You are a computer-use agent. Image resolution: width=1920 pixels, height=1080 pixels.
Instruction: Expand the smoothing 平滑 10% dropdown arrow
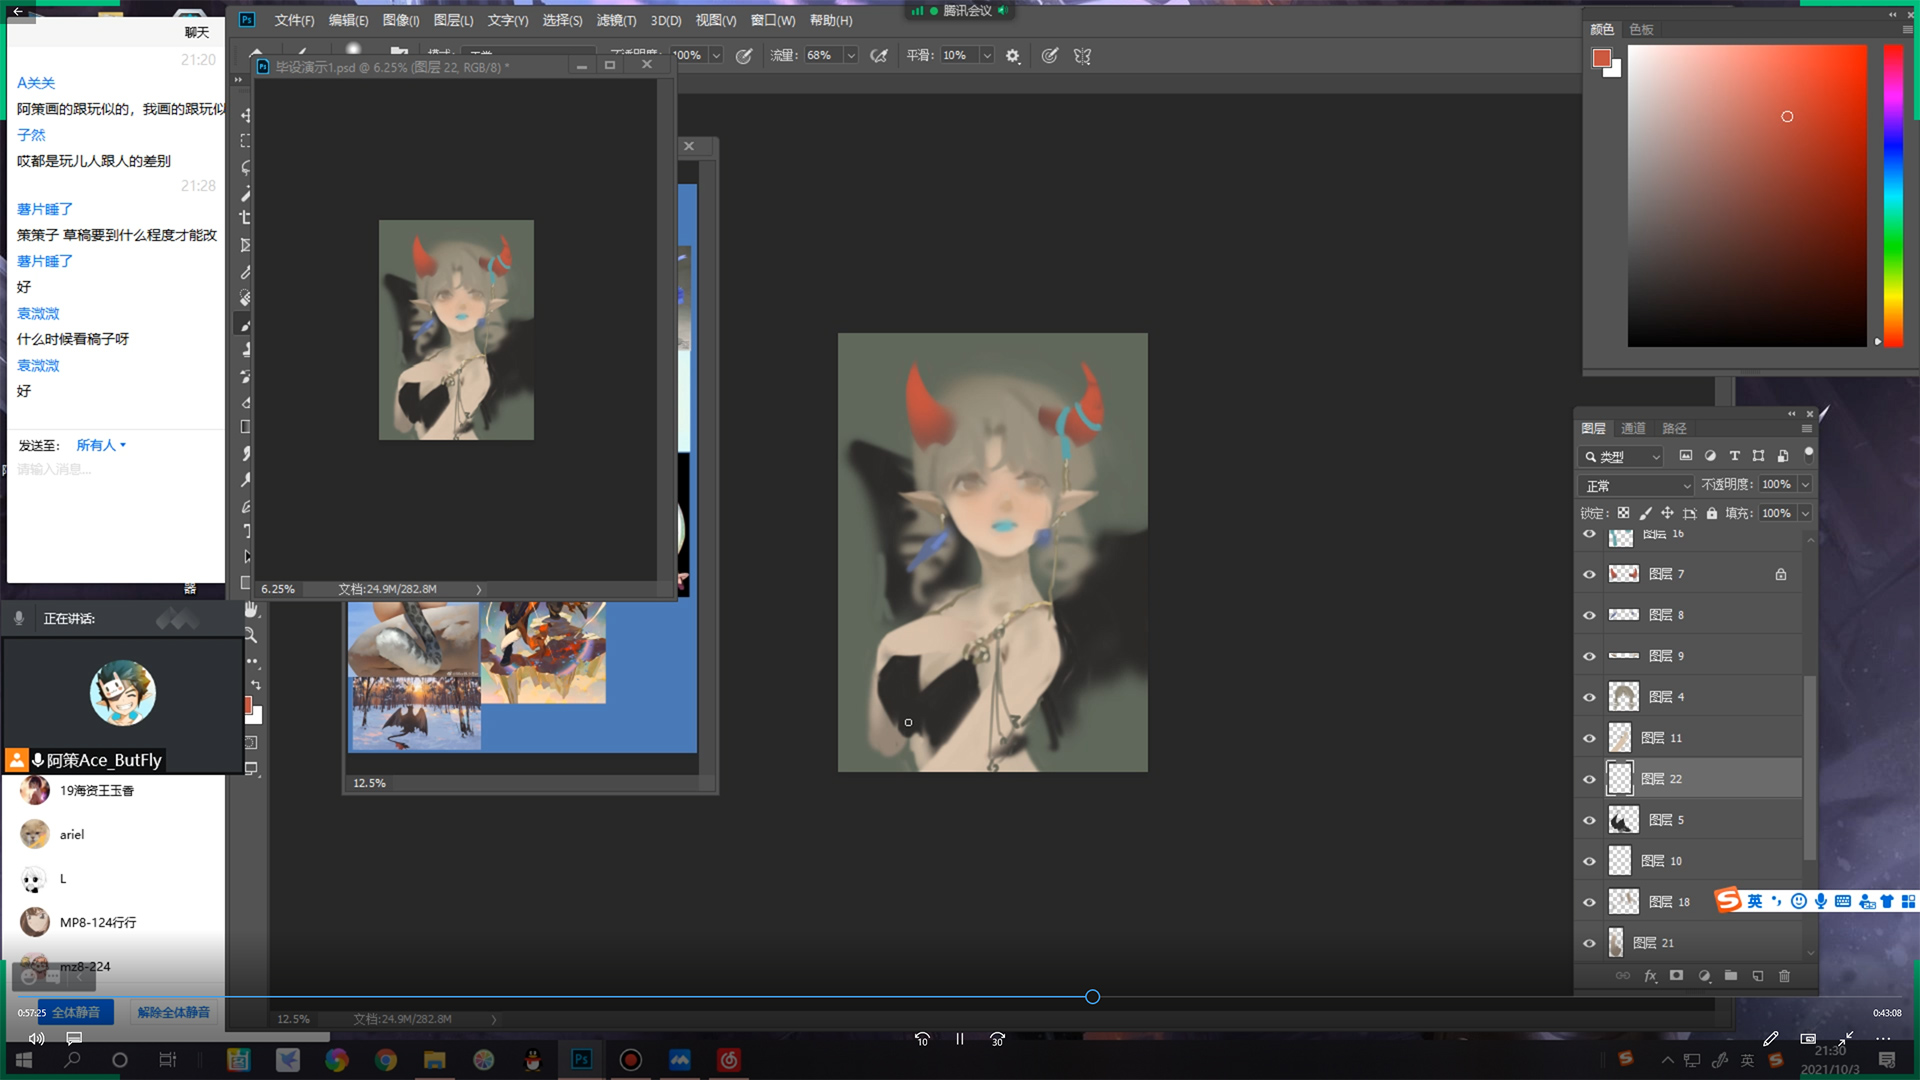tap(987, 56)
